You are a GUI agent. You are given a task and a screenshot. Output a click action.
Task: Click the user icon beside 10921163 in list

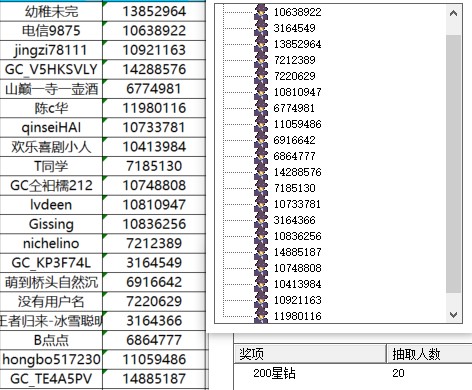pos(261,300)
